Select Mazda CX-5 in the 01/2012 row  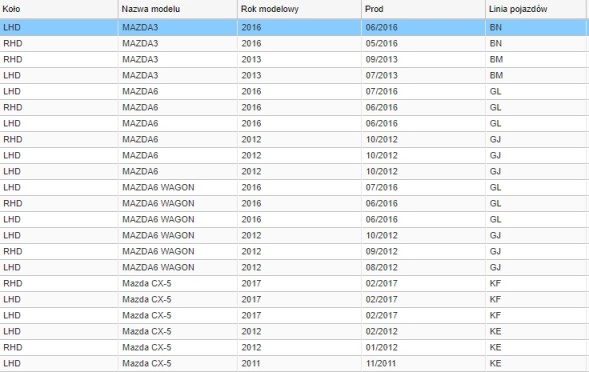click(x=146, y=348)
